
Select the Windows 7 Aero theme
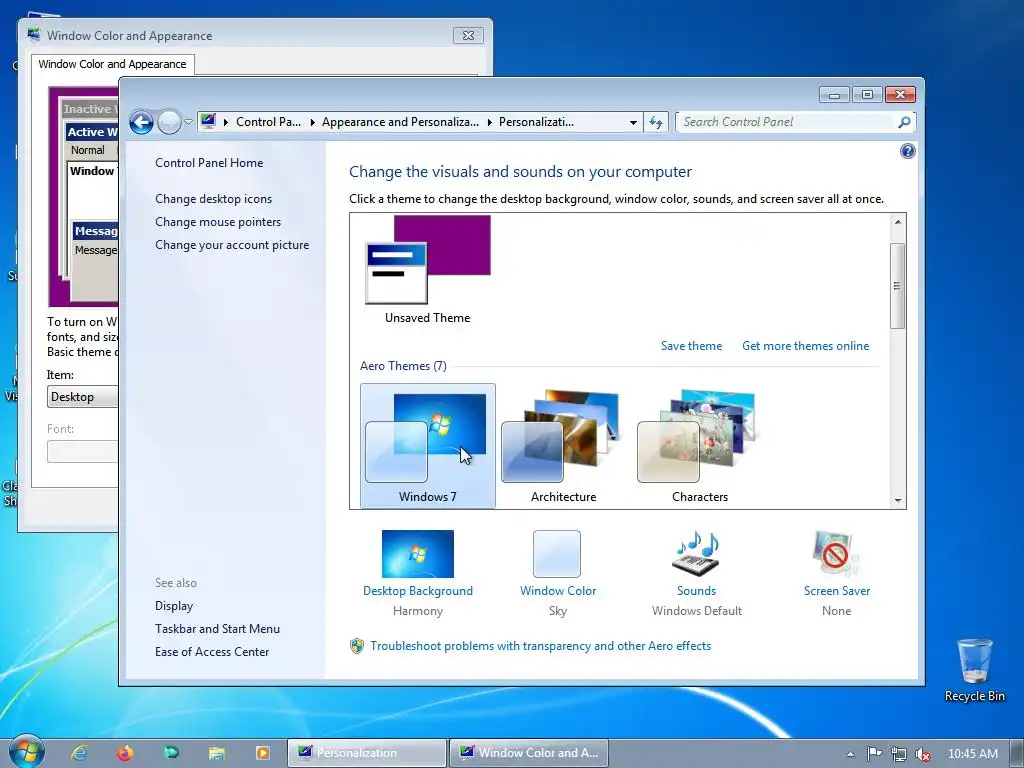point(428,445)
